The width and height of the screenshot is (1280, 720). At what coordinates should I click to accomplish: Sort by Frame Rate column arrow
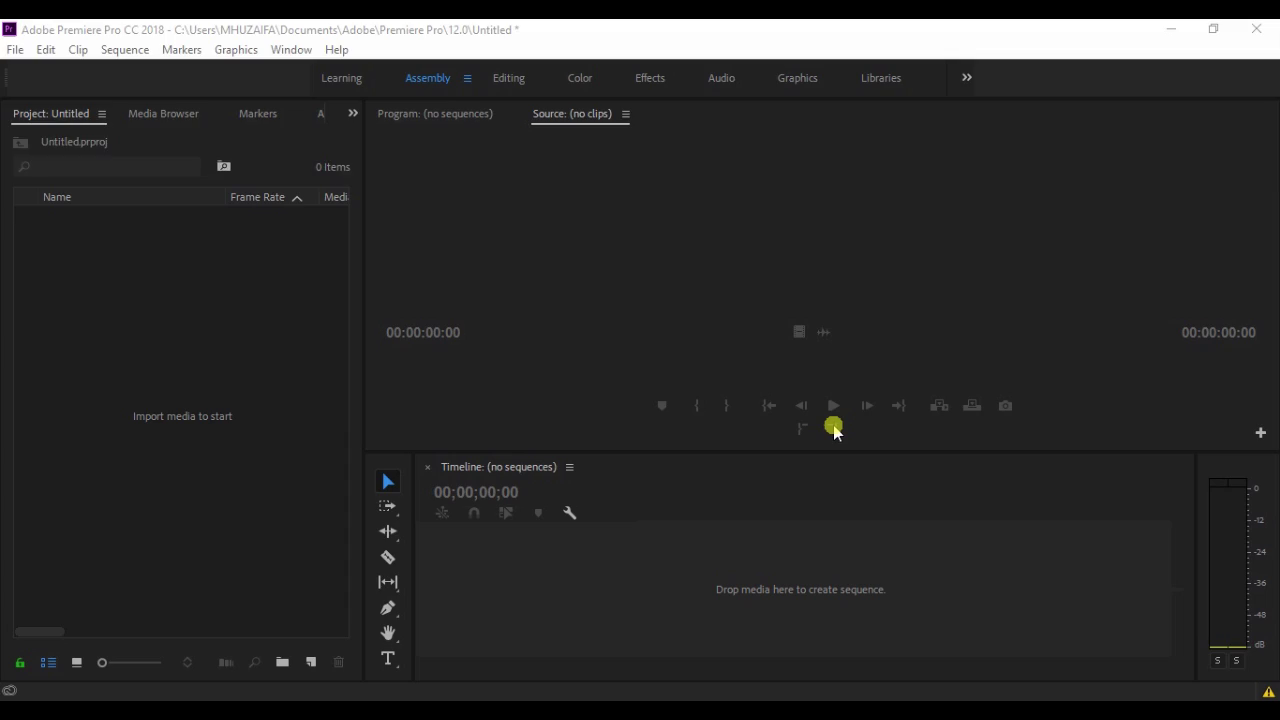pyautogui.click(x=297, y=198)
